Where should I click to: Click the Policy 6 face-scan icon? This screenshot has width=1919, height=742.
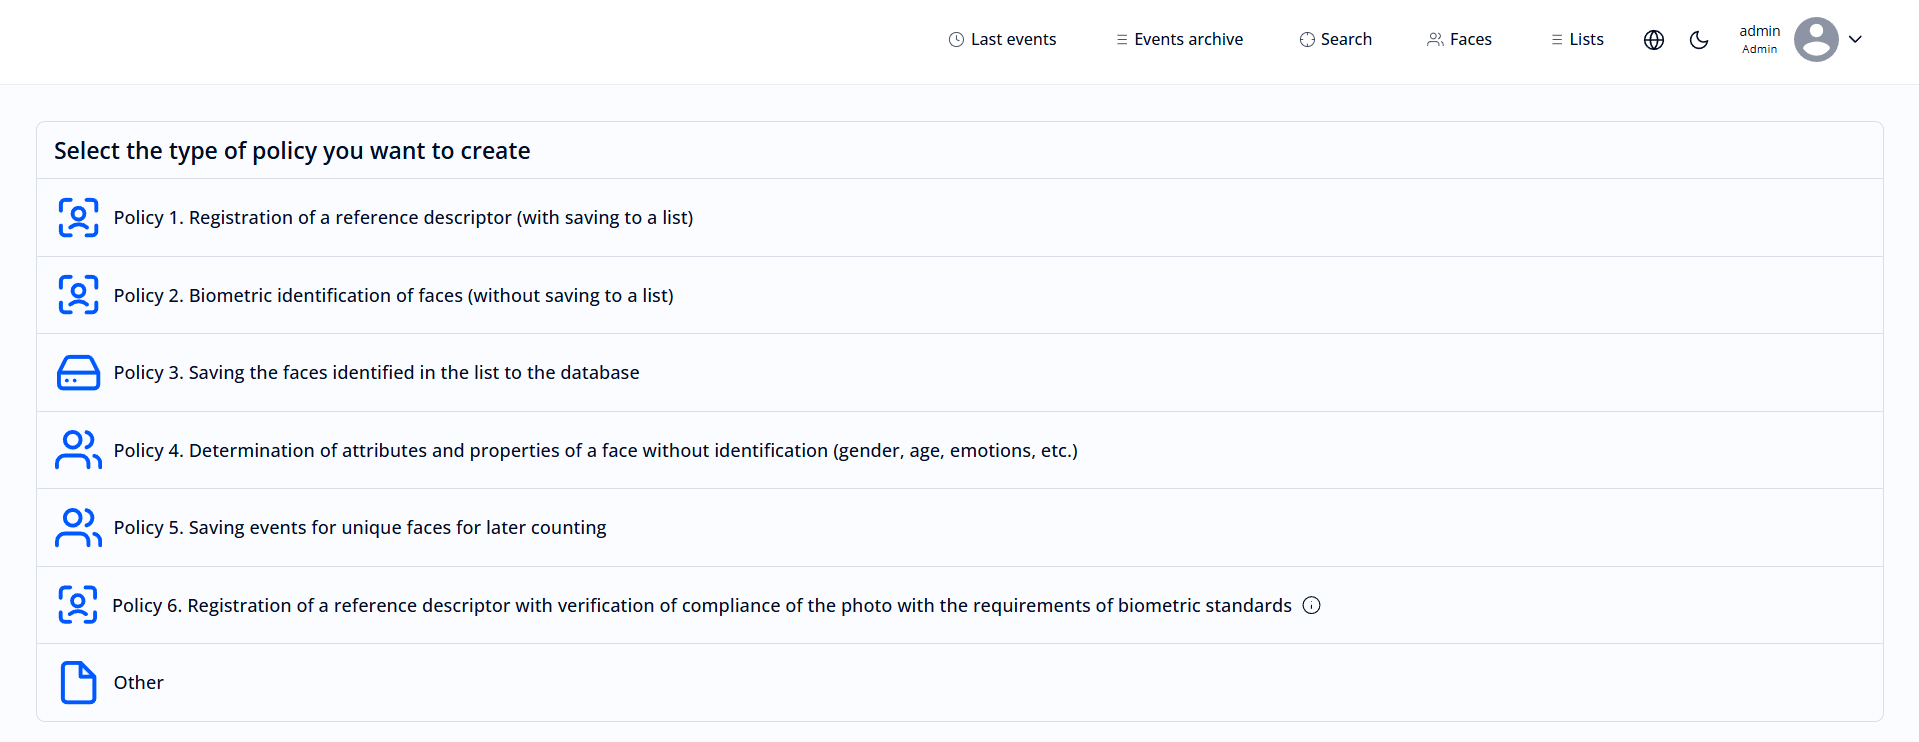[x=78, y=605]
